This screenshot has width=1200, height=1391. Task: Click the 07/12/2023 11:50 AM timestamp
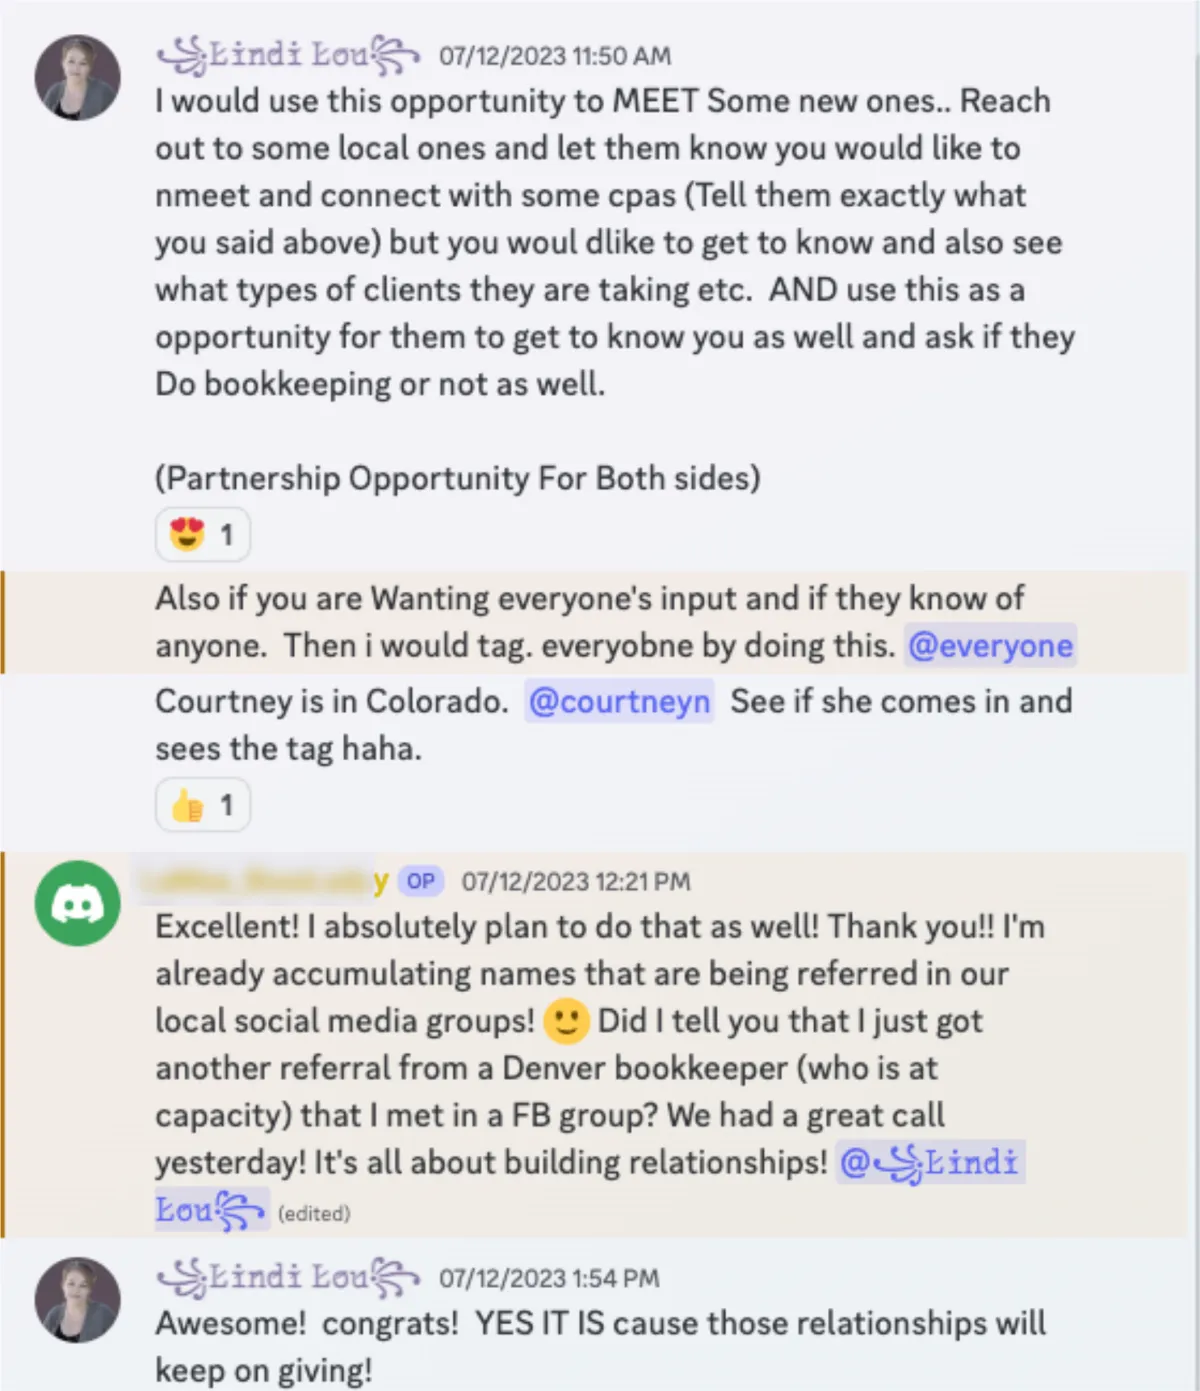pyautogui.click(x=555, y=56)
